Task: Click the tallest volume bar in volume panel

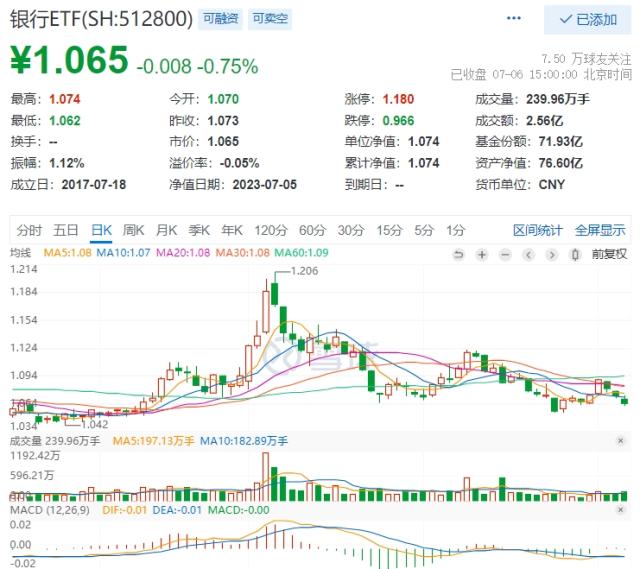Action: pos(265,477)
